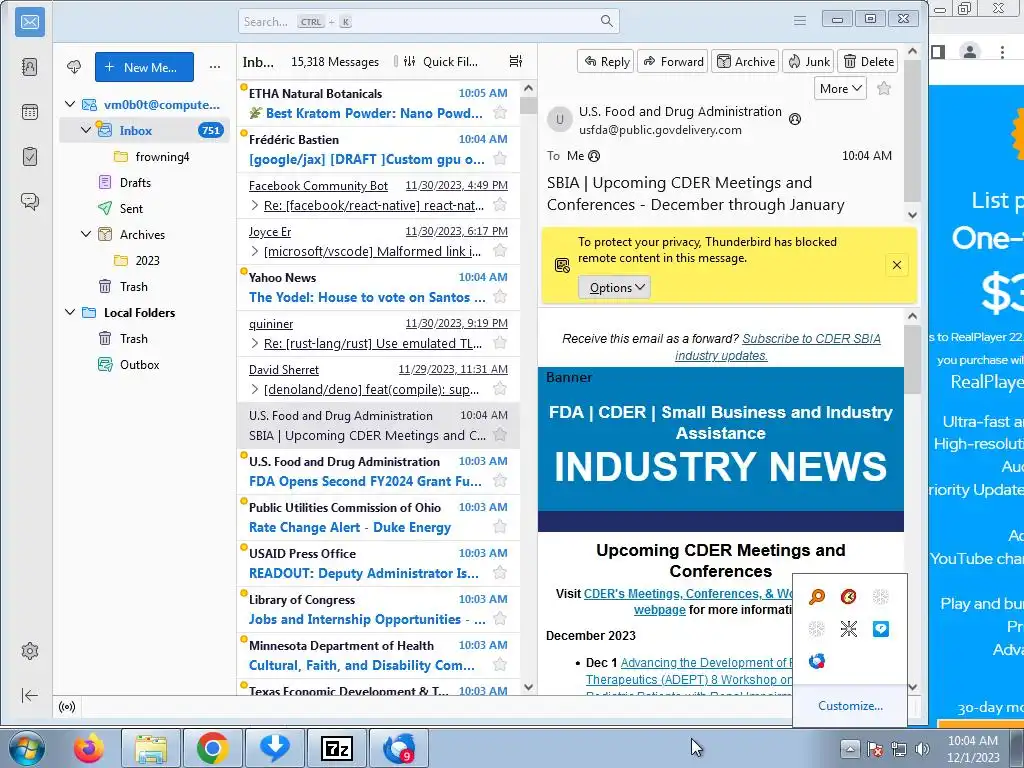The image size is (1024, 768).
Task: Click the New Message button
Action: click(x=144, y=67)
